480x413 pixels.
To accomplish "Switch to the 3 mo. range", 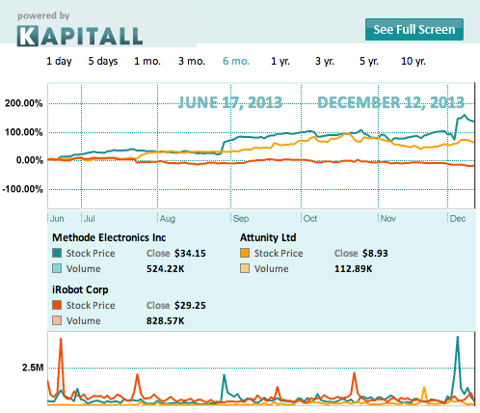I will tap(191, 61).
